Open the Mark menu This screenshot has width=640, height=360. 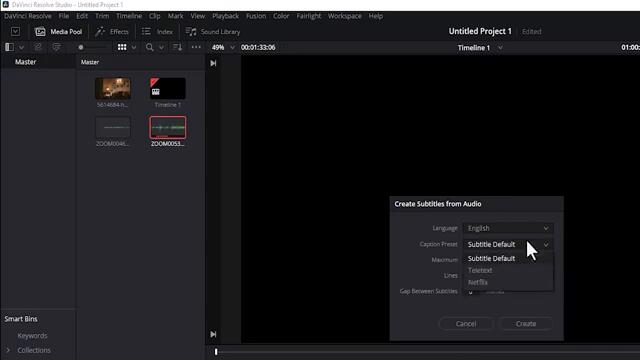(x=176, y=16)
